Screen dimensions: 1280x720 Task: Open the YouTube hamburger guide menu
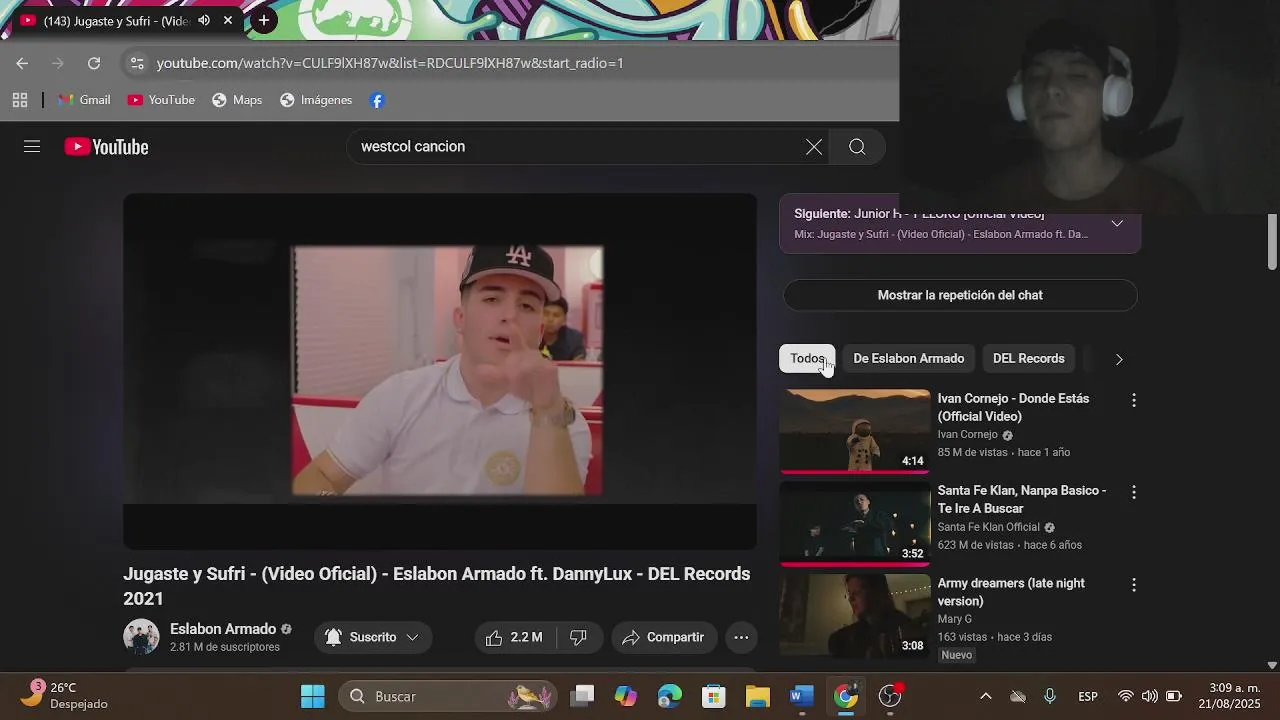(32, 147)
